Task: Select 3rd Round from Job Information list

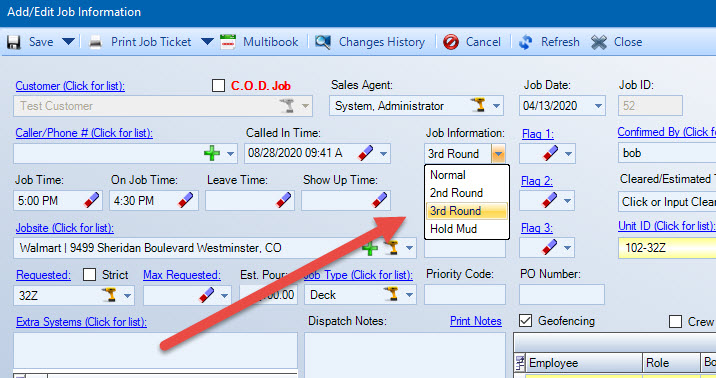Action: pos(467,211)
